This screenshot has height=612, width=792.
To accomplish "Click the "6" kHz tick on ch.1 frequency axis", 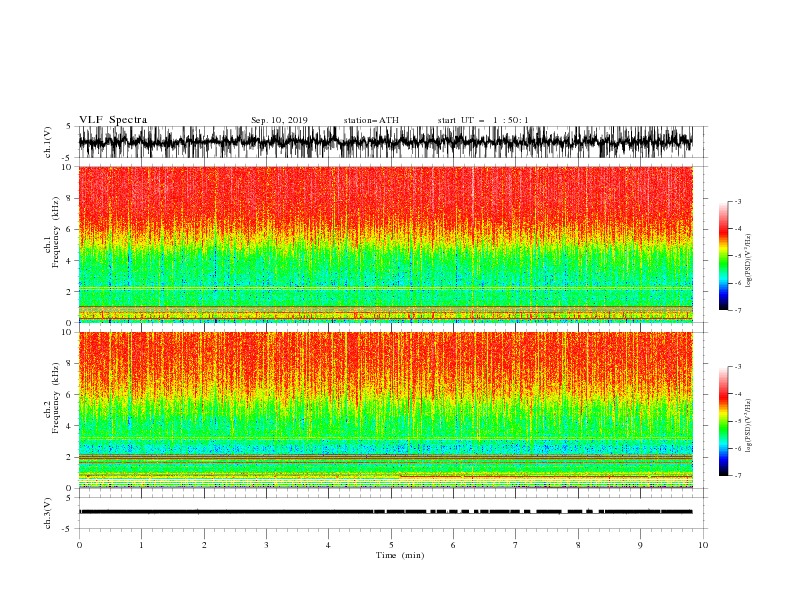I will [x=70, y=229].
